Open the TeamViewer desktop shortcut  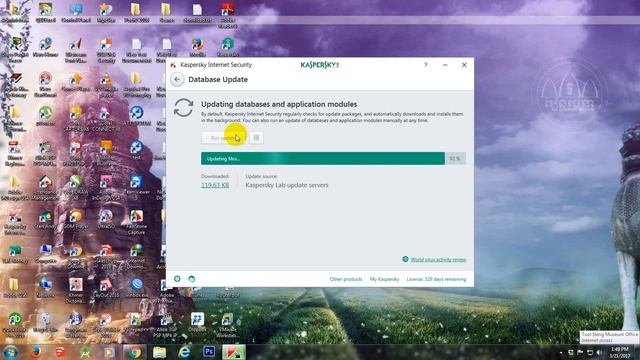pyautogui.click(x=136, y=188)
